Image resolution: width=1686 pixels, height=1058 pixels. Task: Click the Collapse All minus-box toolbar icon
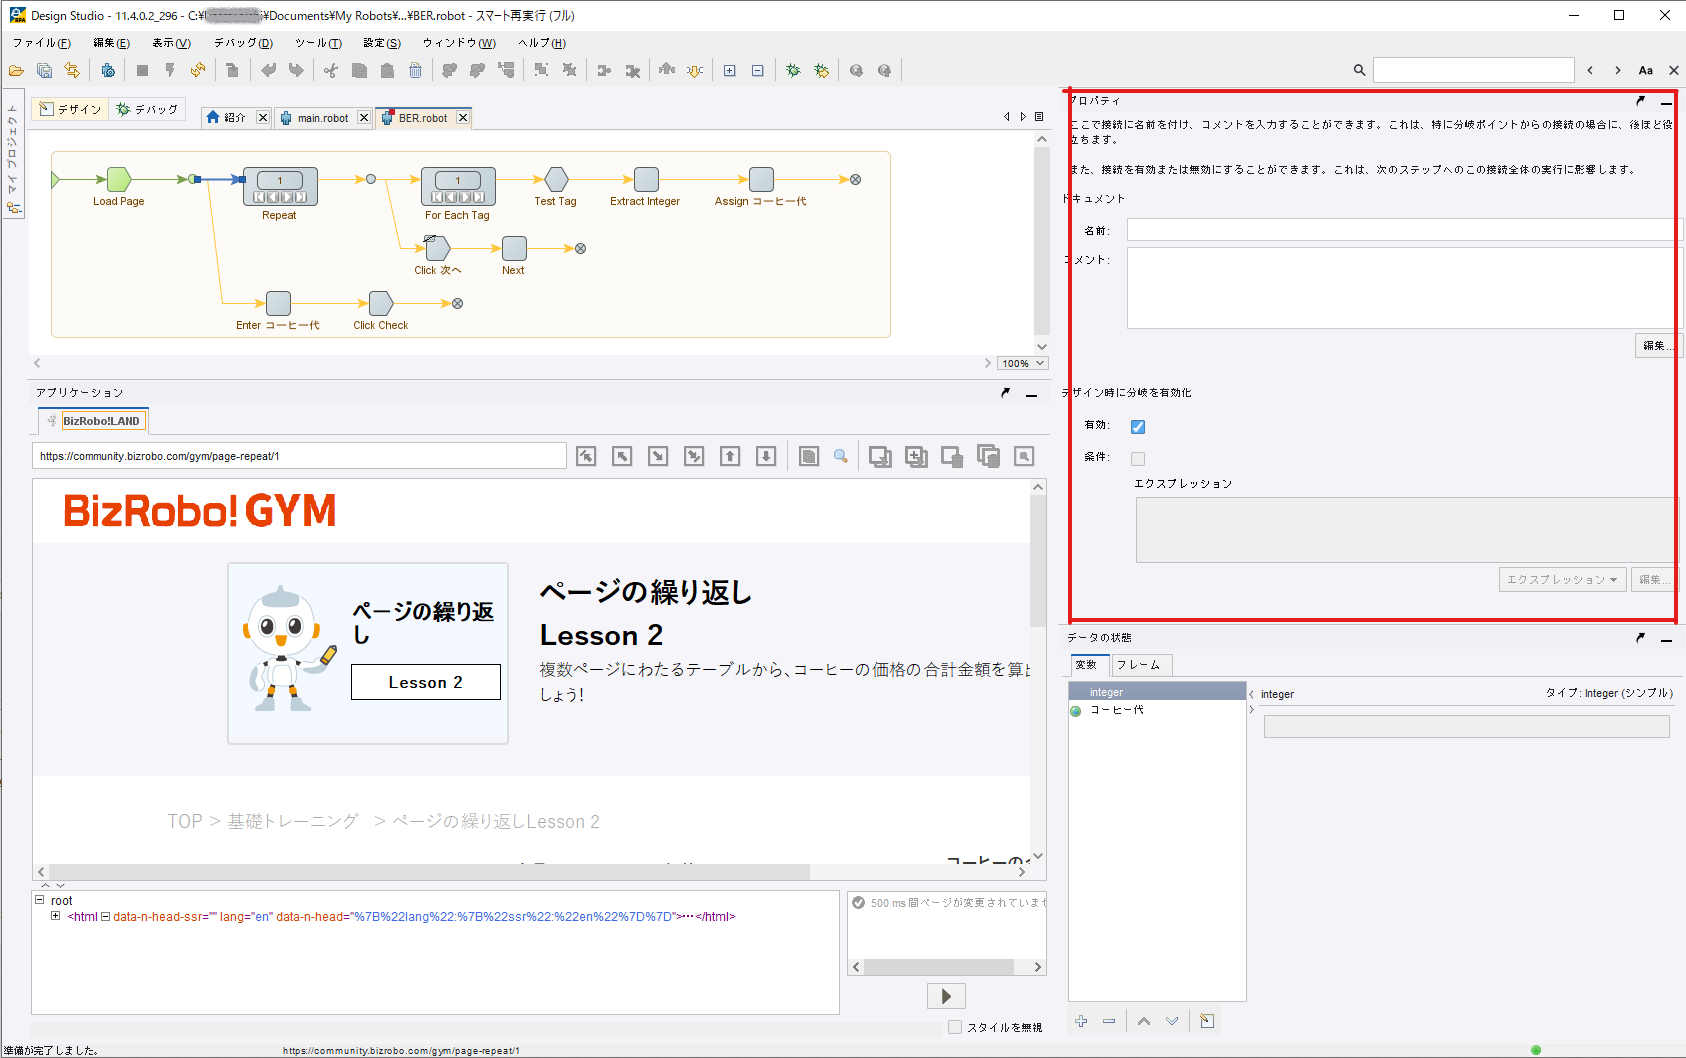coord(758,70)
